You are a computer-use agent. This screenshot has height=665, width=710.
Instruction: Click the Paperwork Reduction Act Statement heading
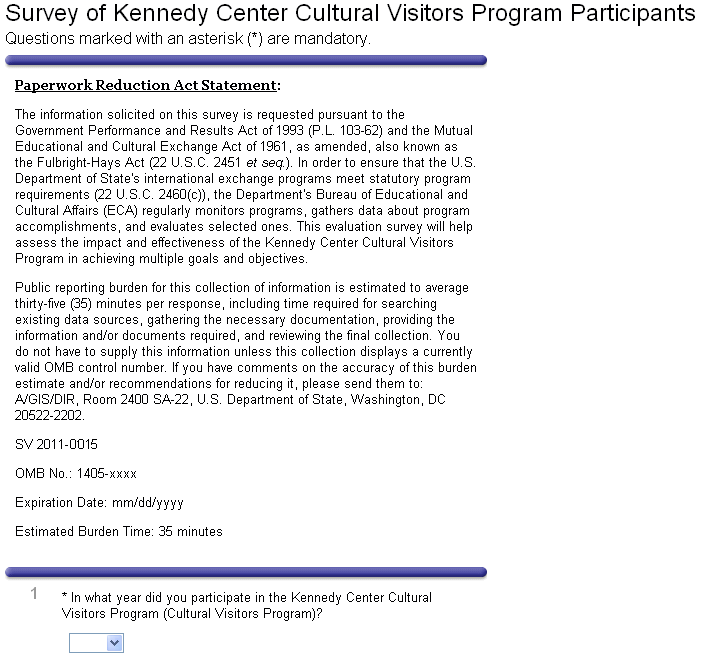147,86
